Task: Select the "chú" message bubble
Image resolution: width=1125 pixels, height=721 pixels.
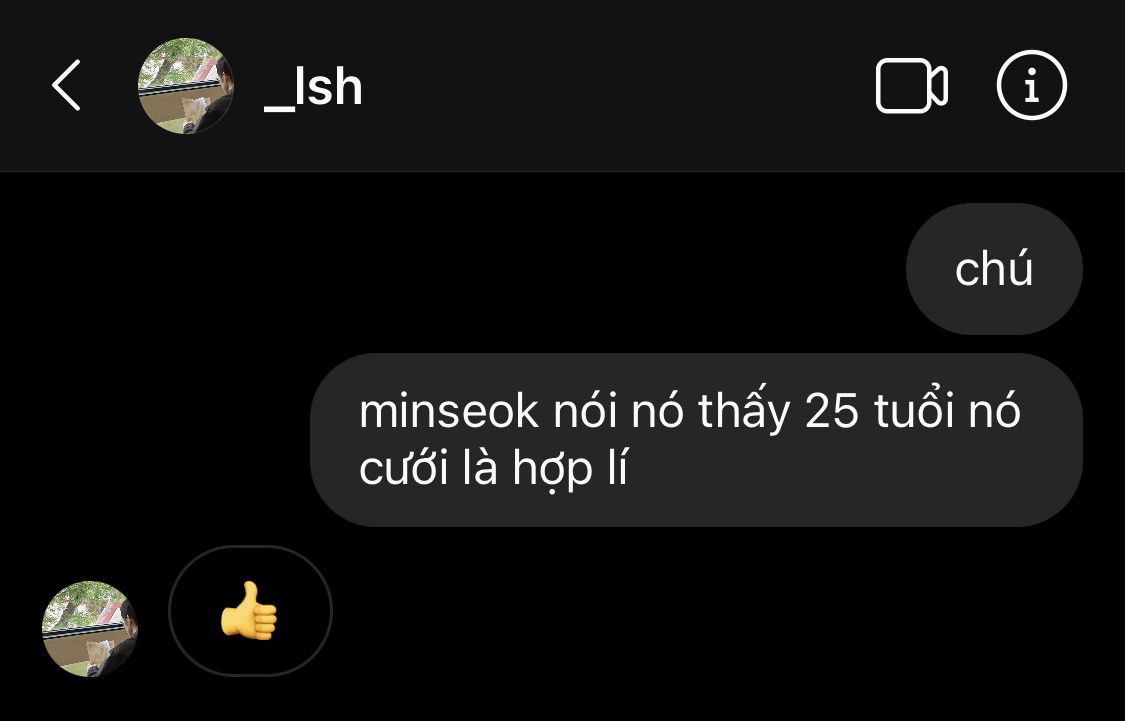Action: point(994,268)
